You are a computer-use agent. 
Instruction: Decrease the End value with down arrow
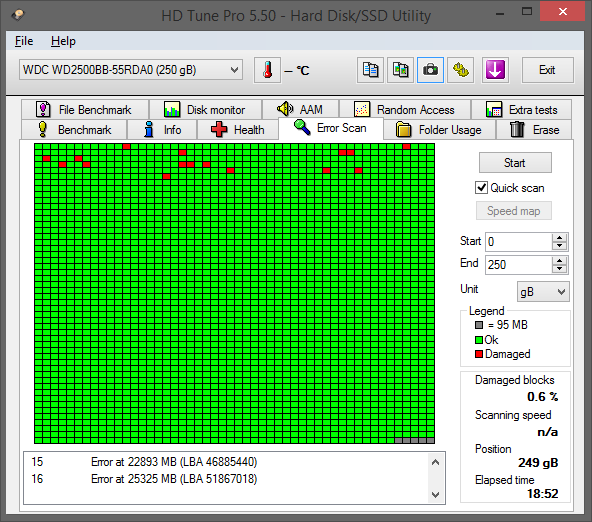click(560, 269)
